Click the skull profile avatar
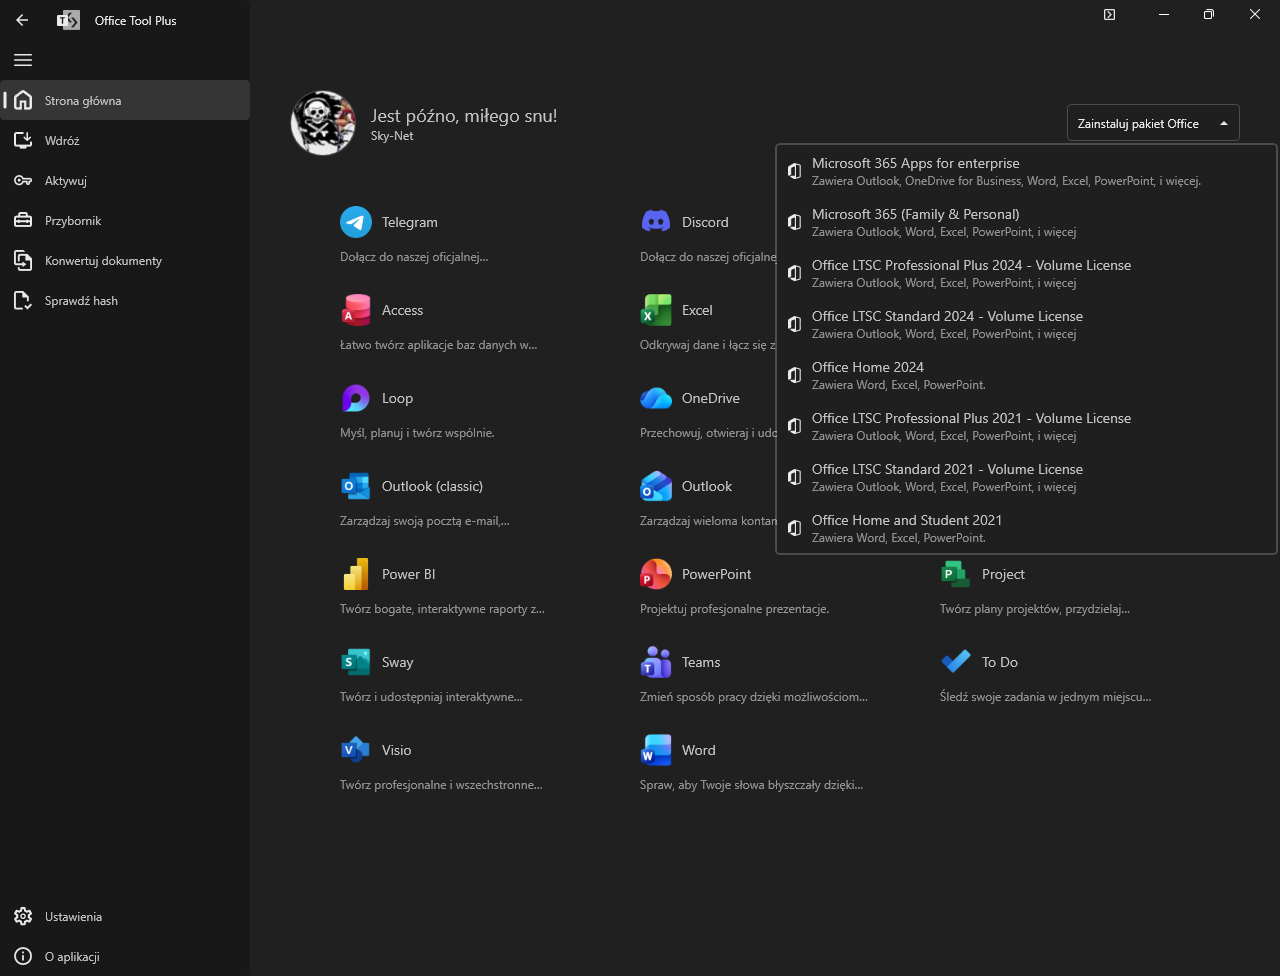The width and height of the screenshot is (1280, 976). [x=323, y=123]
